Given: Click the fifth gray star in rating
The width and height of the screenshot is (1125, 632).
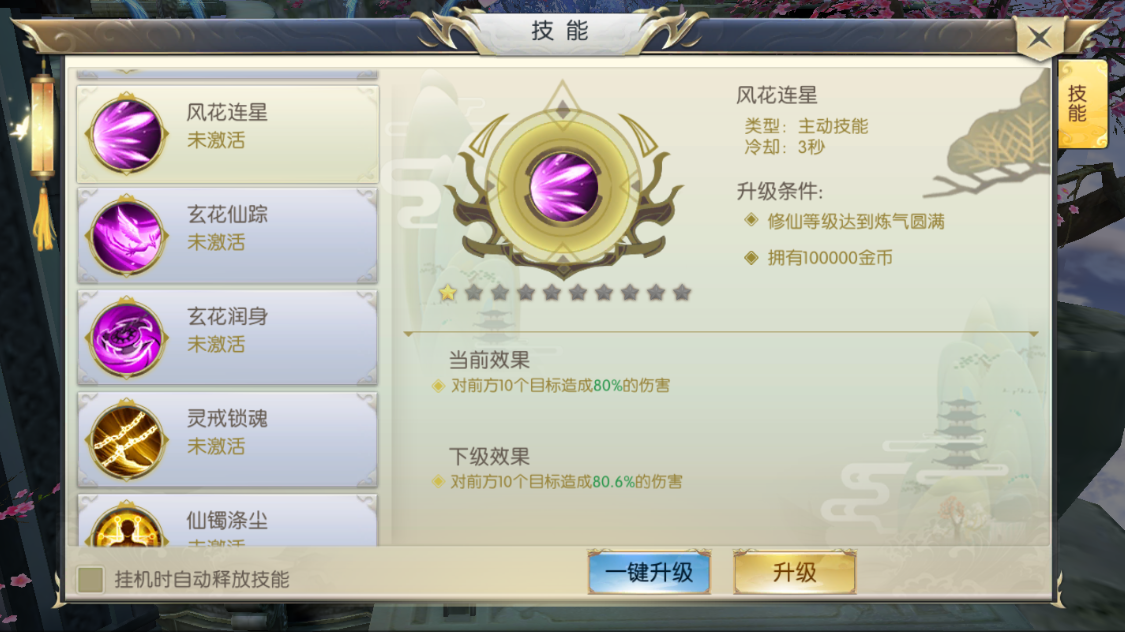Looking at the screenshot, I should pyautogui.click(x=578, y=292).
